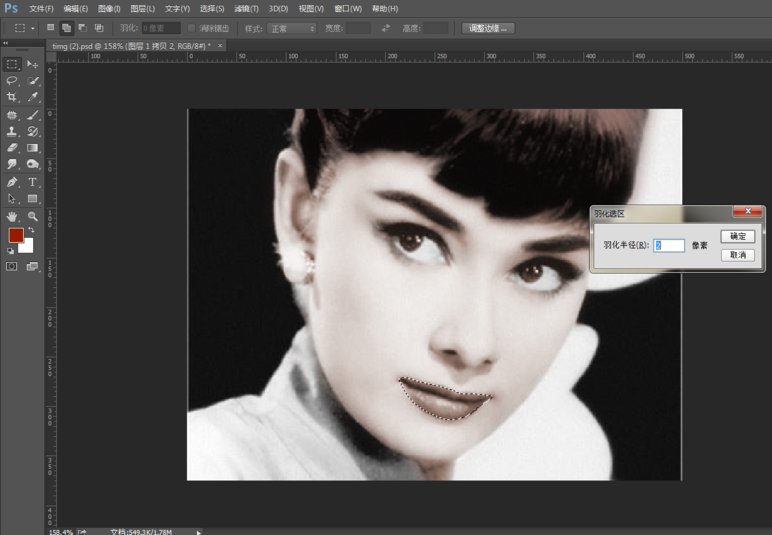This screenshot has height=535, width=772.
Task: Select the Hand tool
Action: 12,216
